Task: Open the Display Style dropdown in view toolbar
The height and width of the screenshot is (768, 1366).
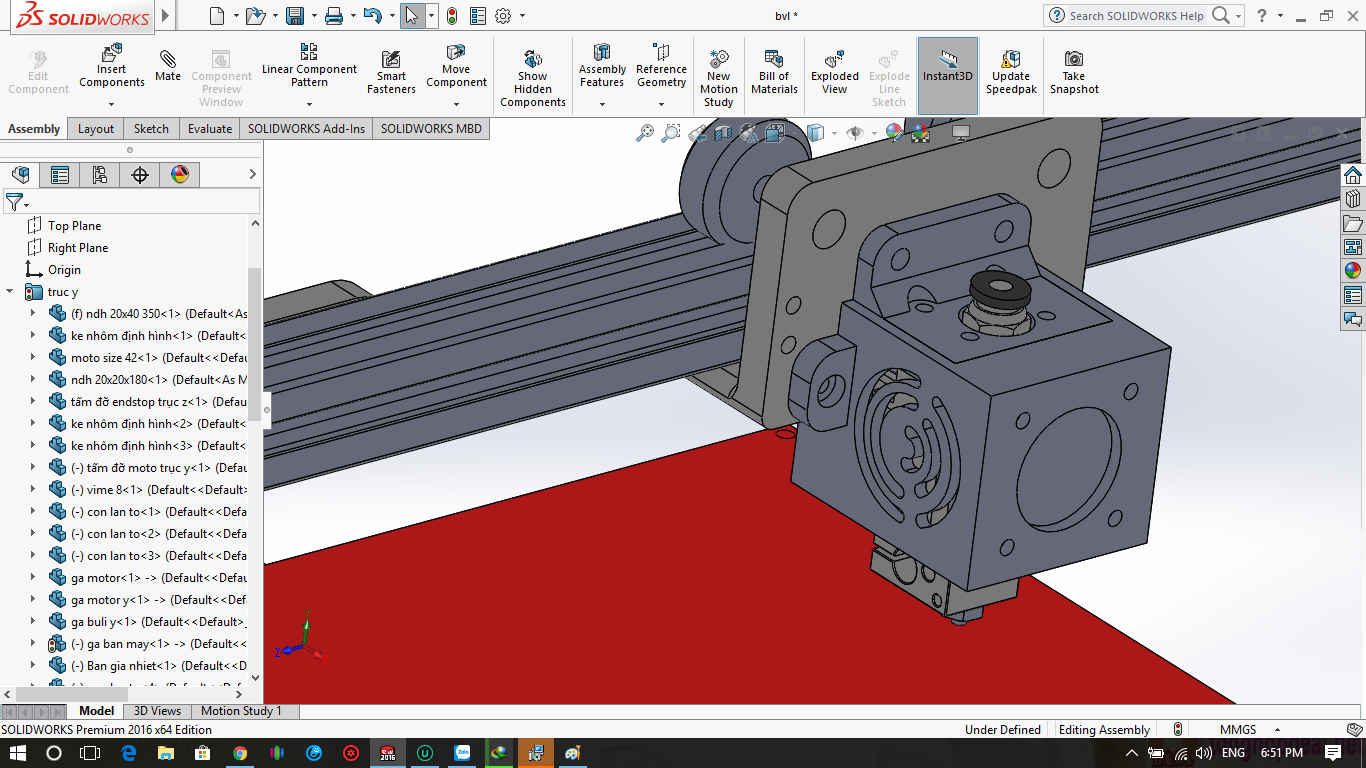Action: point(833,133)
